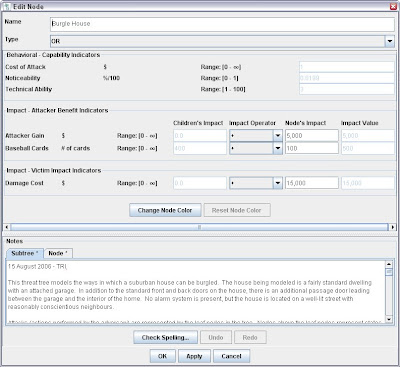
Task: Click the OK button
Action: click(x=162, y=356)
